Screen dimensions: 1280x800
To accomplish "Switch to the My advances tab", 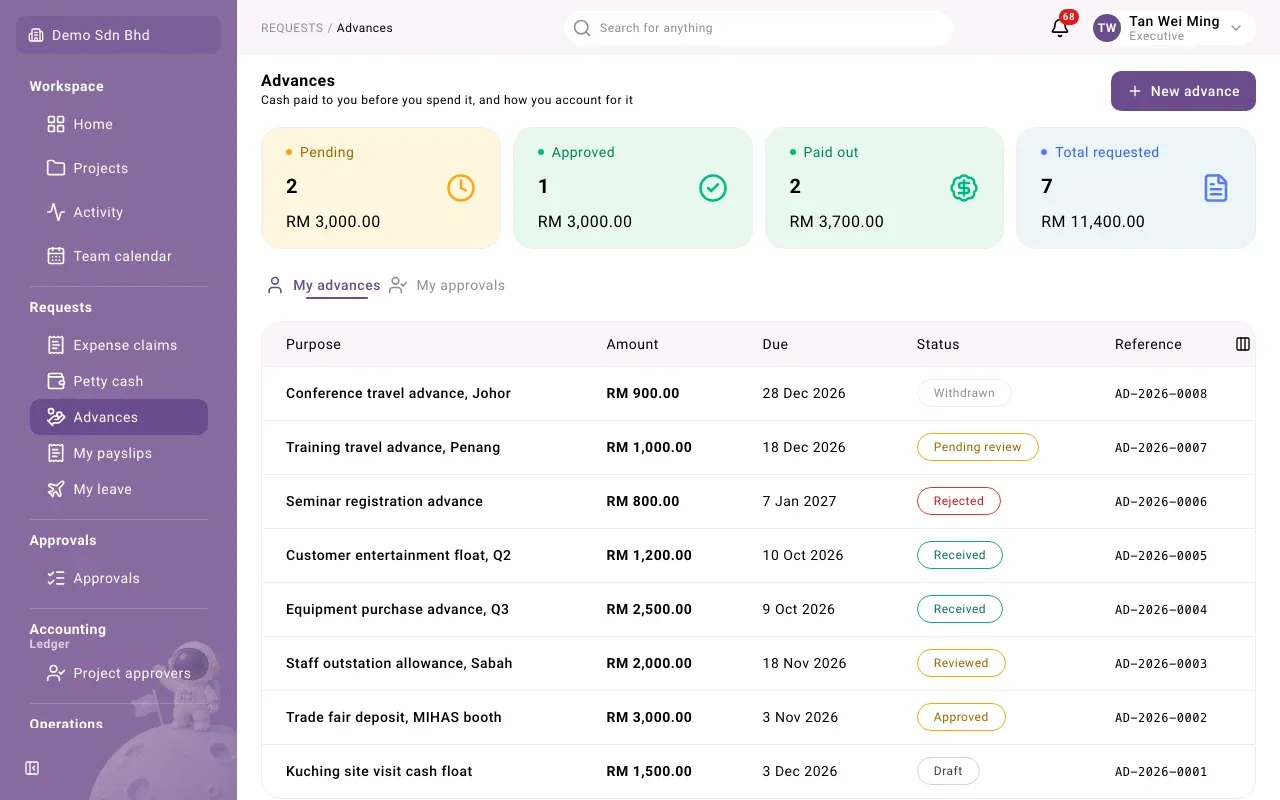I will [323, 286].
